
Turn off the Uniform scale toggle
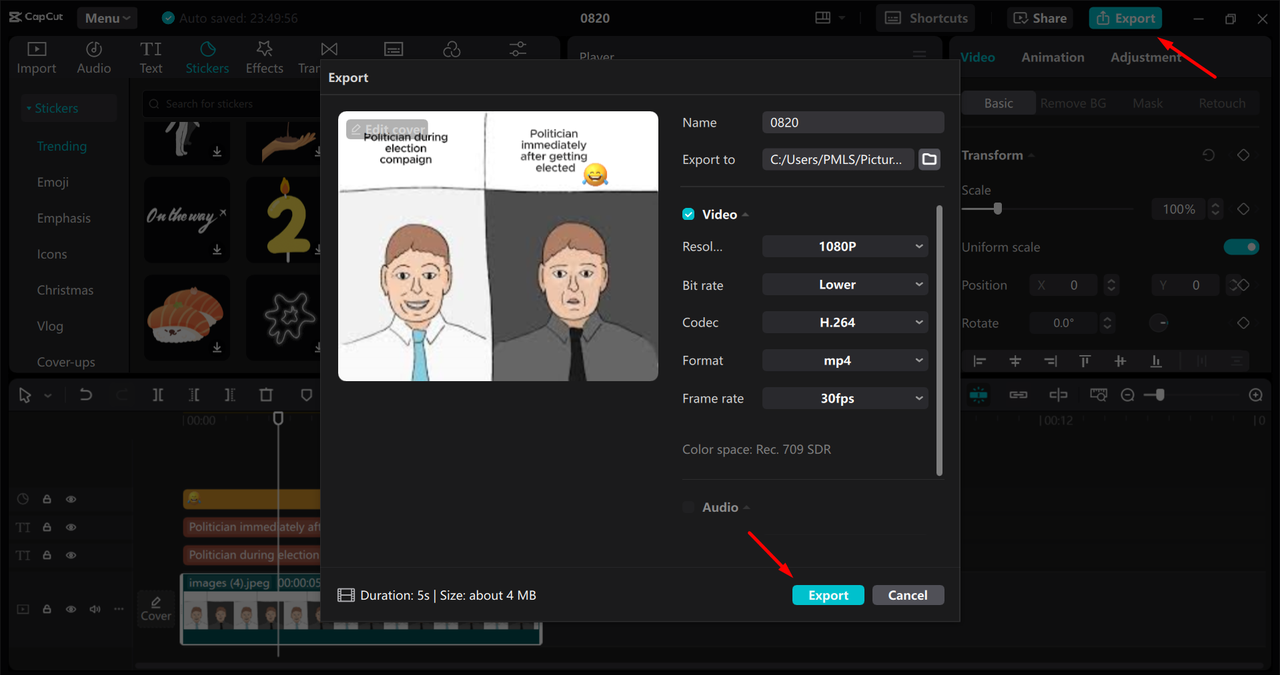1241,247
